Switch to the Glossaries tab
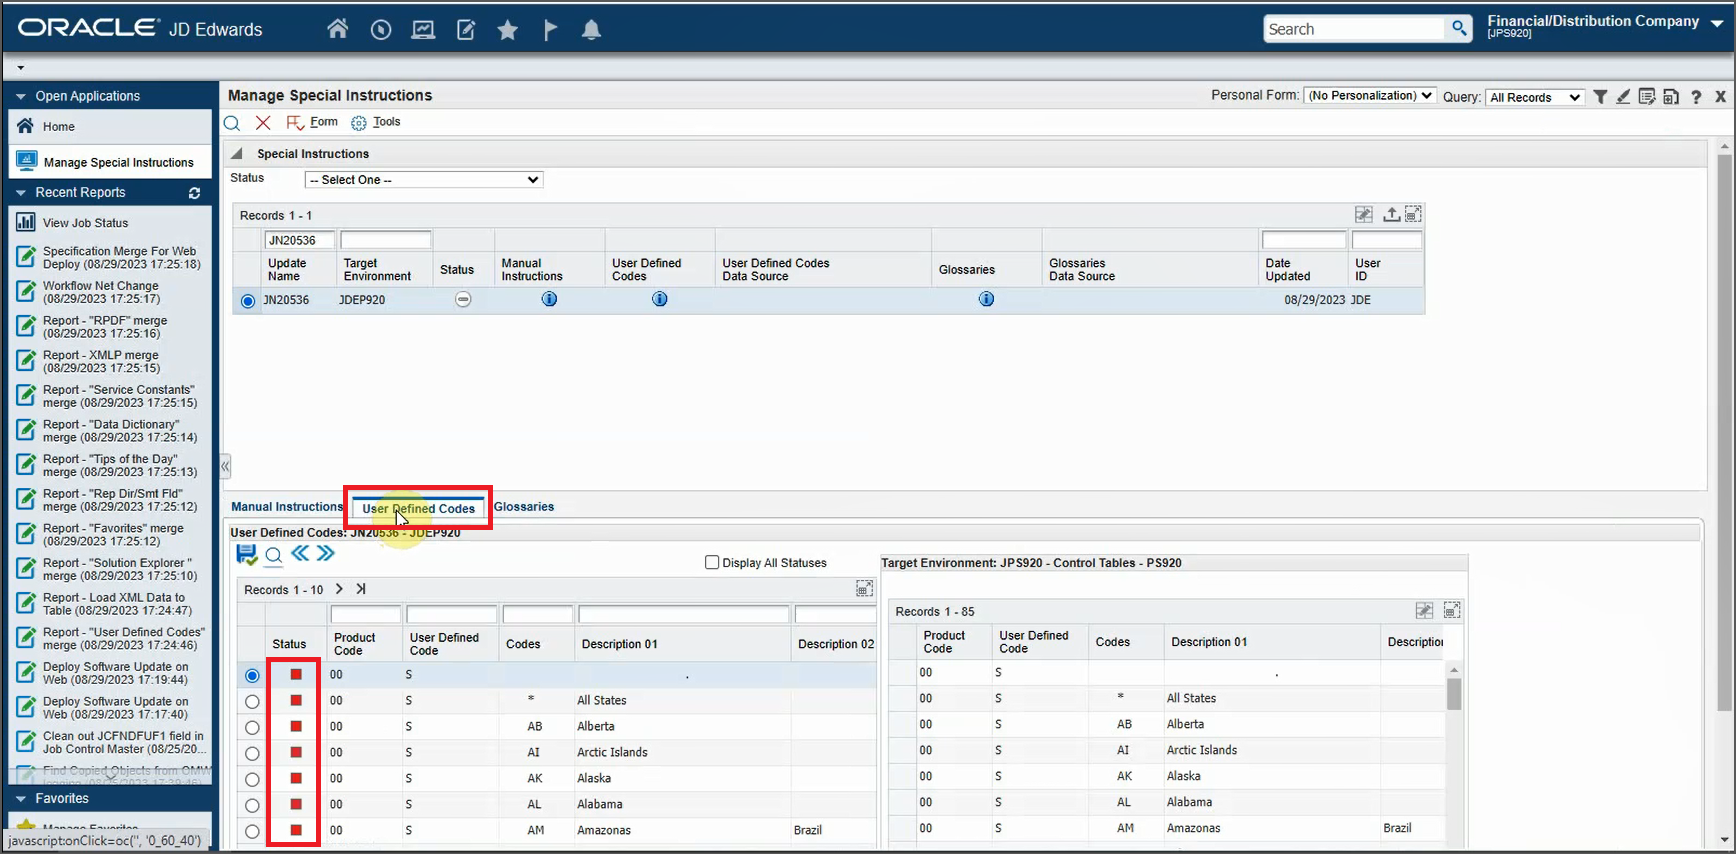Viewport: 1736px width, 854px height. click(x=524, y=507)
